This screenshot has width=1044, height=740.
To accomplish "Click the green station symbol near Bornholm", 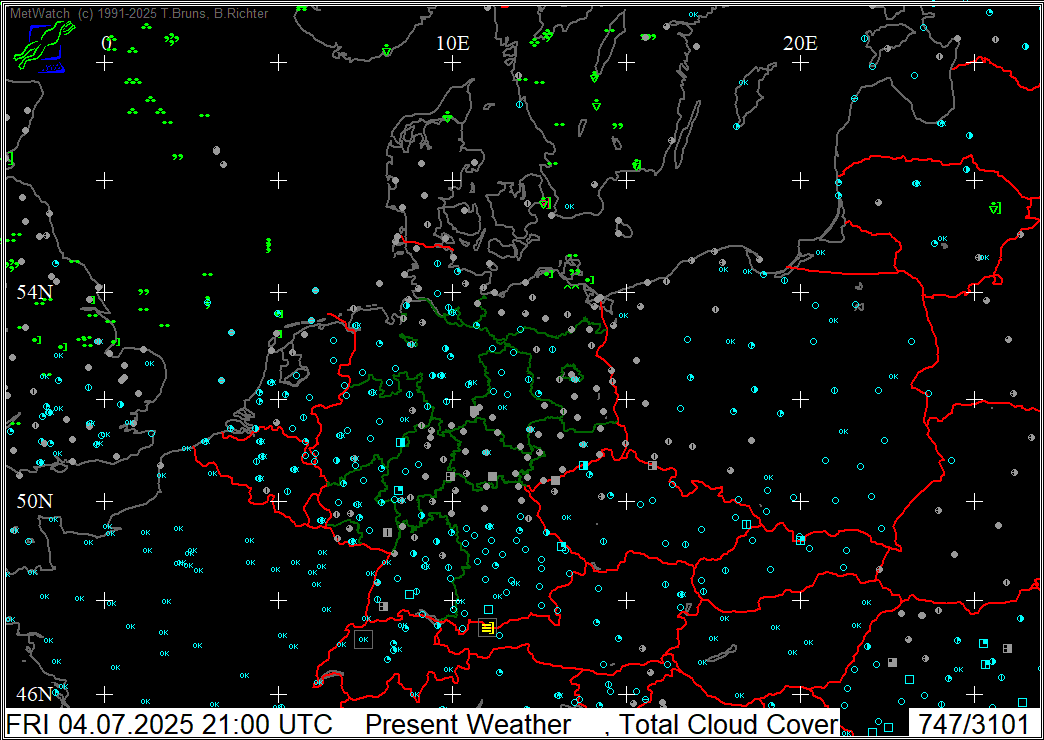I will coord(637,164).
